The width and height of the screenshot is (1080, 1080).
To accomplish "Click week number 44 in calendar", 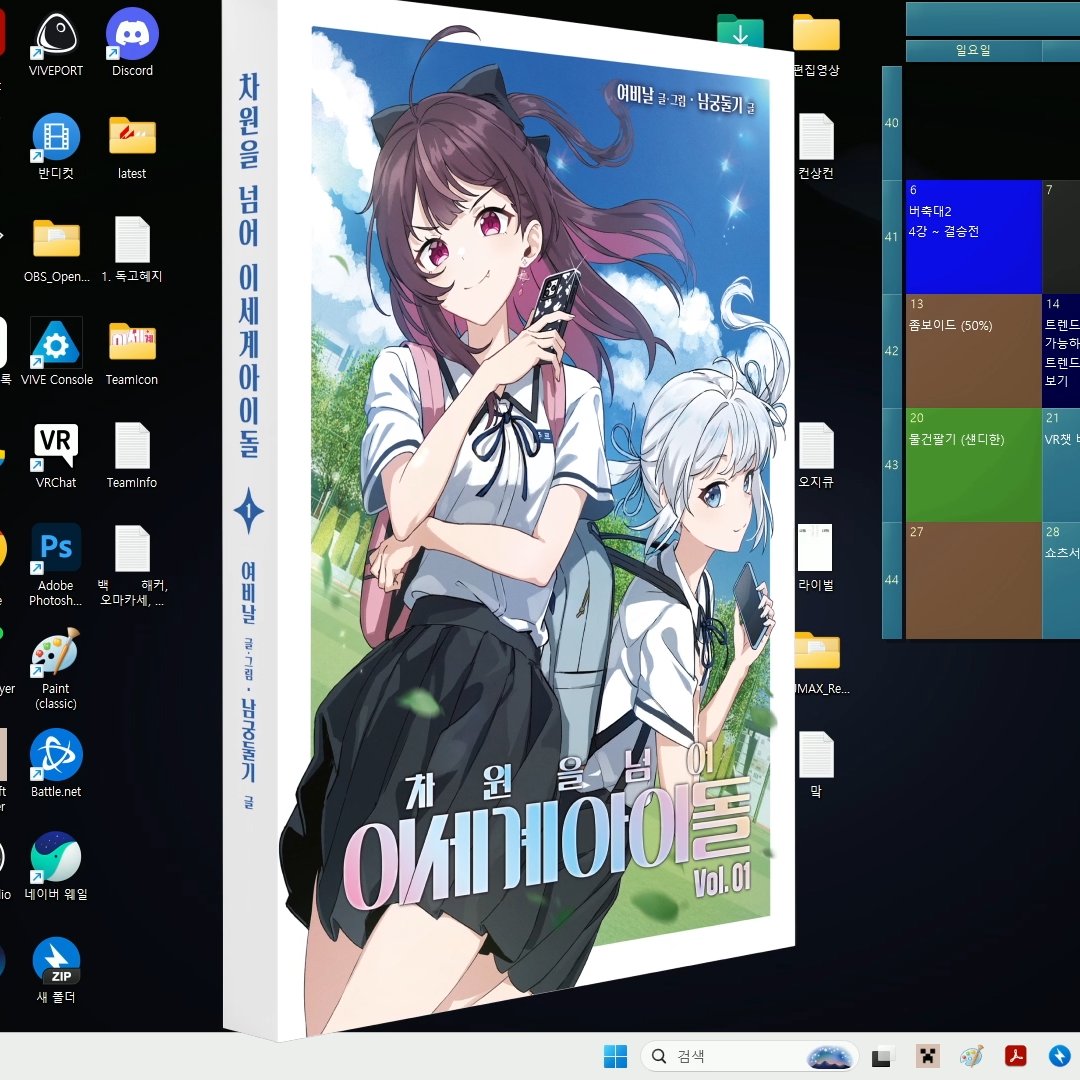I will coord(892,581).
